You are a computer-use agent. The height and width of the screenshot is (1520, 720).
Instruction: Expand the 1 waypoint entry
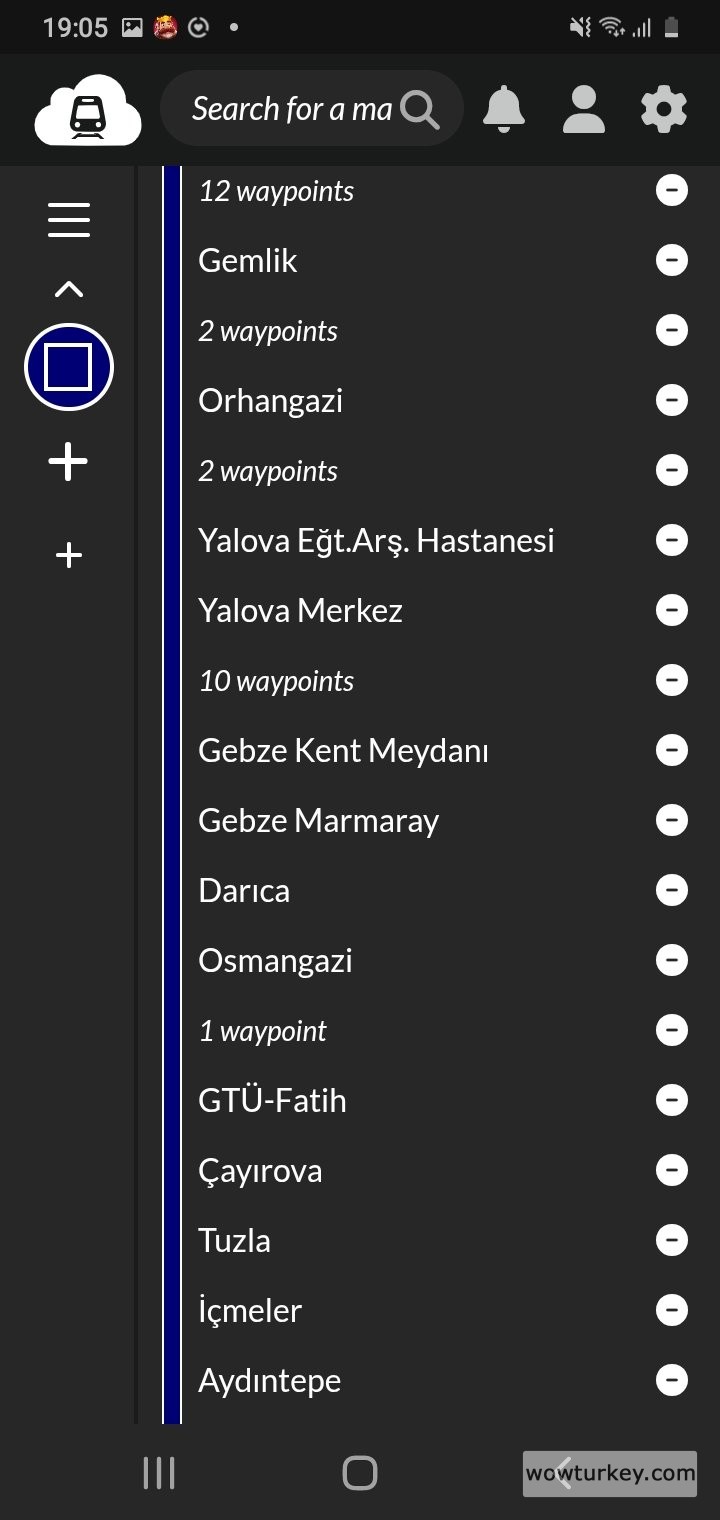point(262,1031)
